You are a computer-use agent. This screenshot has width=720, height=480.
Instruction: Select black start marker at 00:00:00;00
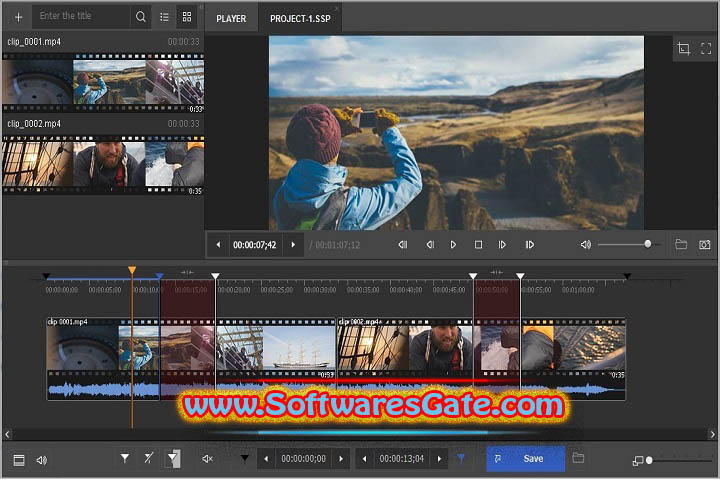46,276
